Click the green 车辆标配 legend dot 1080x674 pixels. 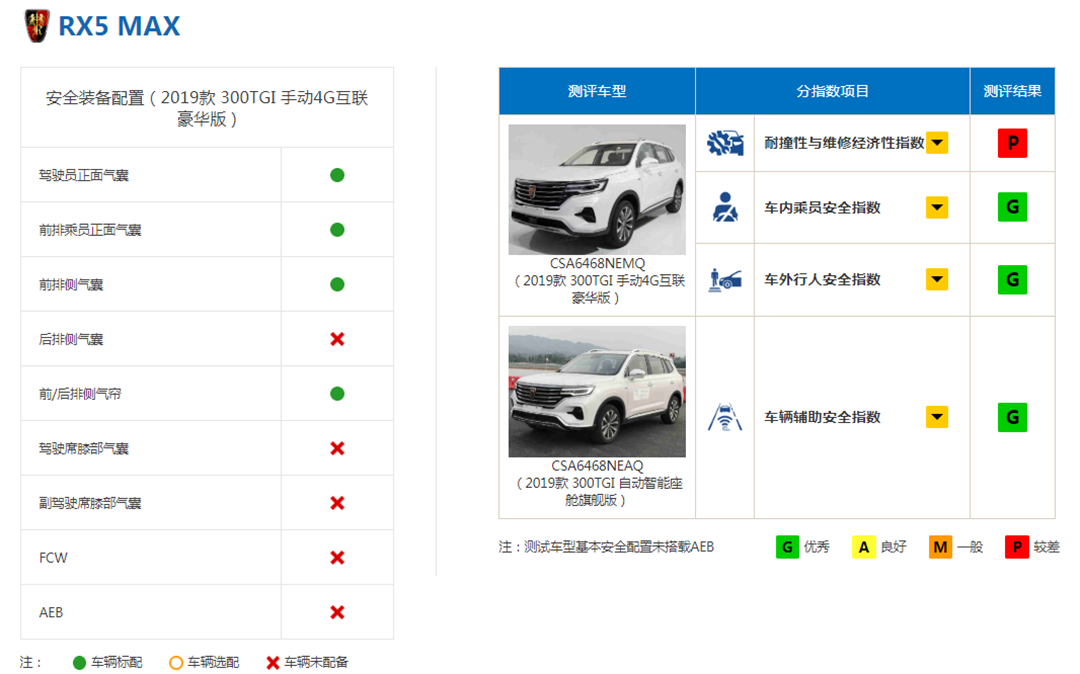(79, 661)
